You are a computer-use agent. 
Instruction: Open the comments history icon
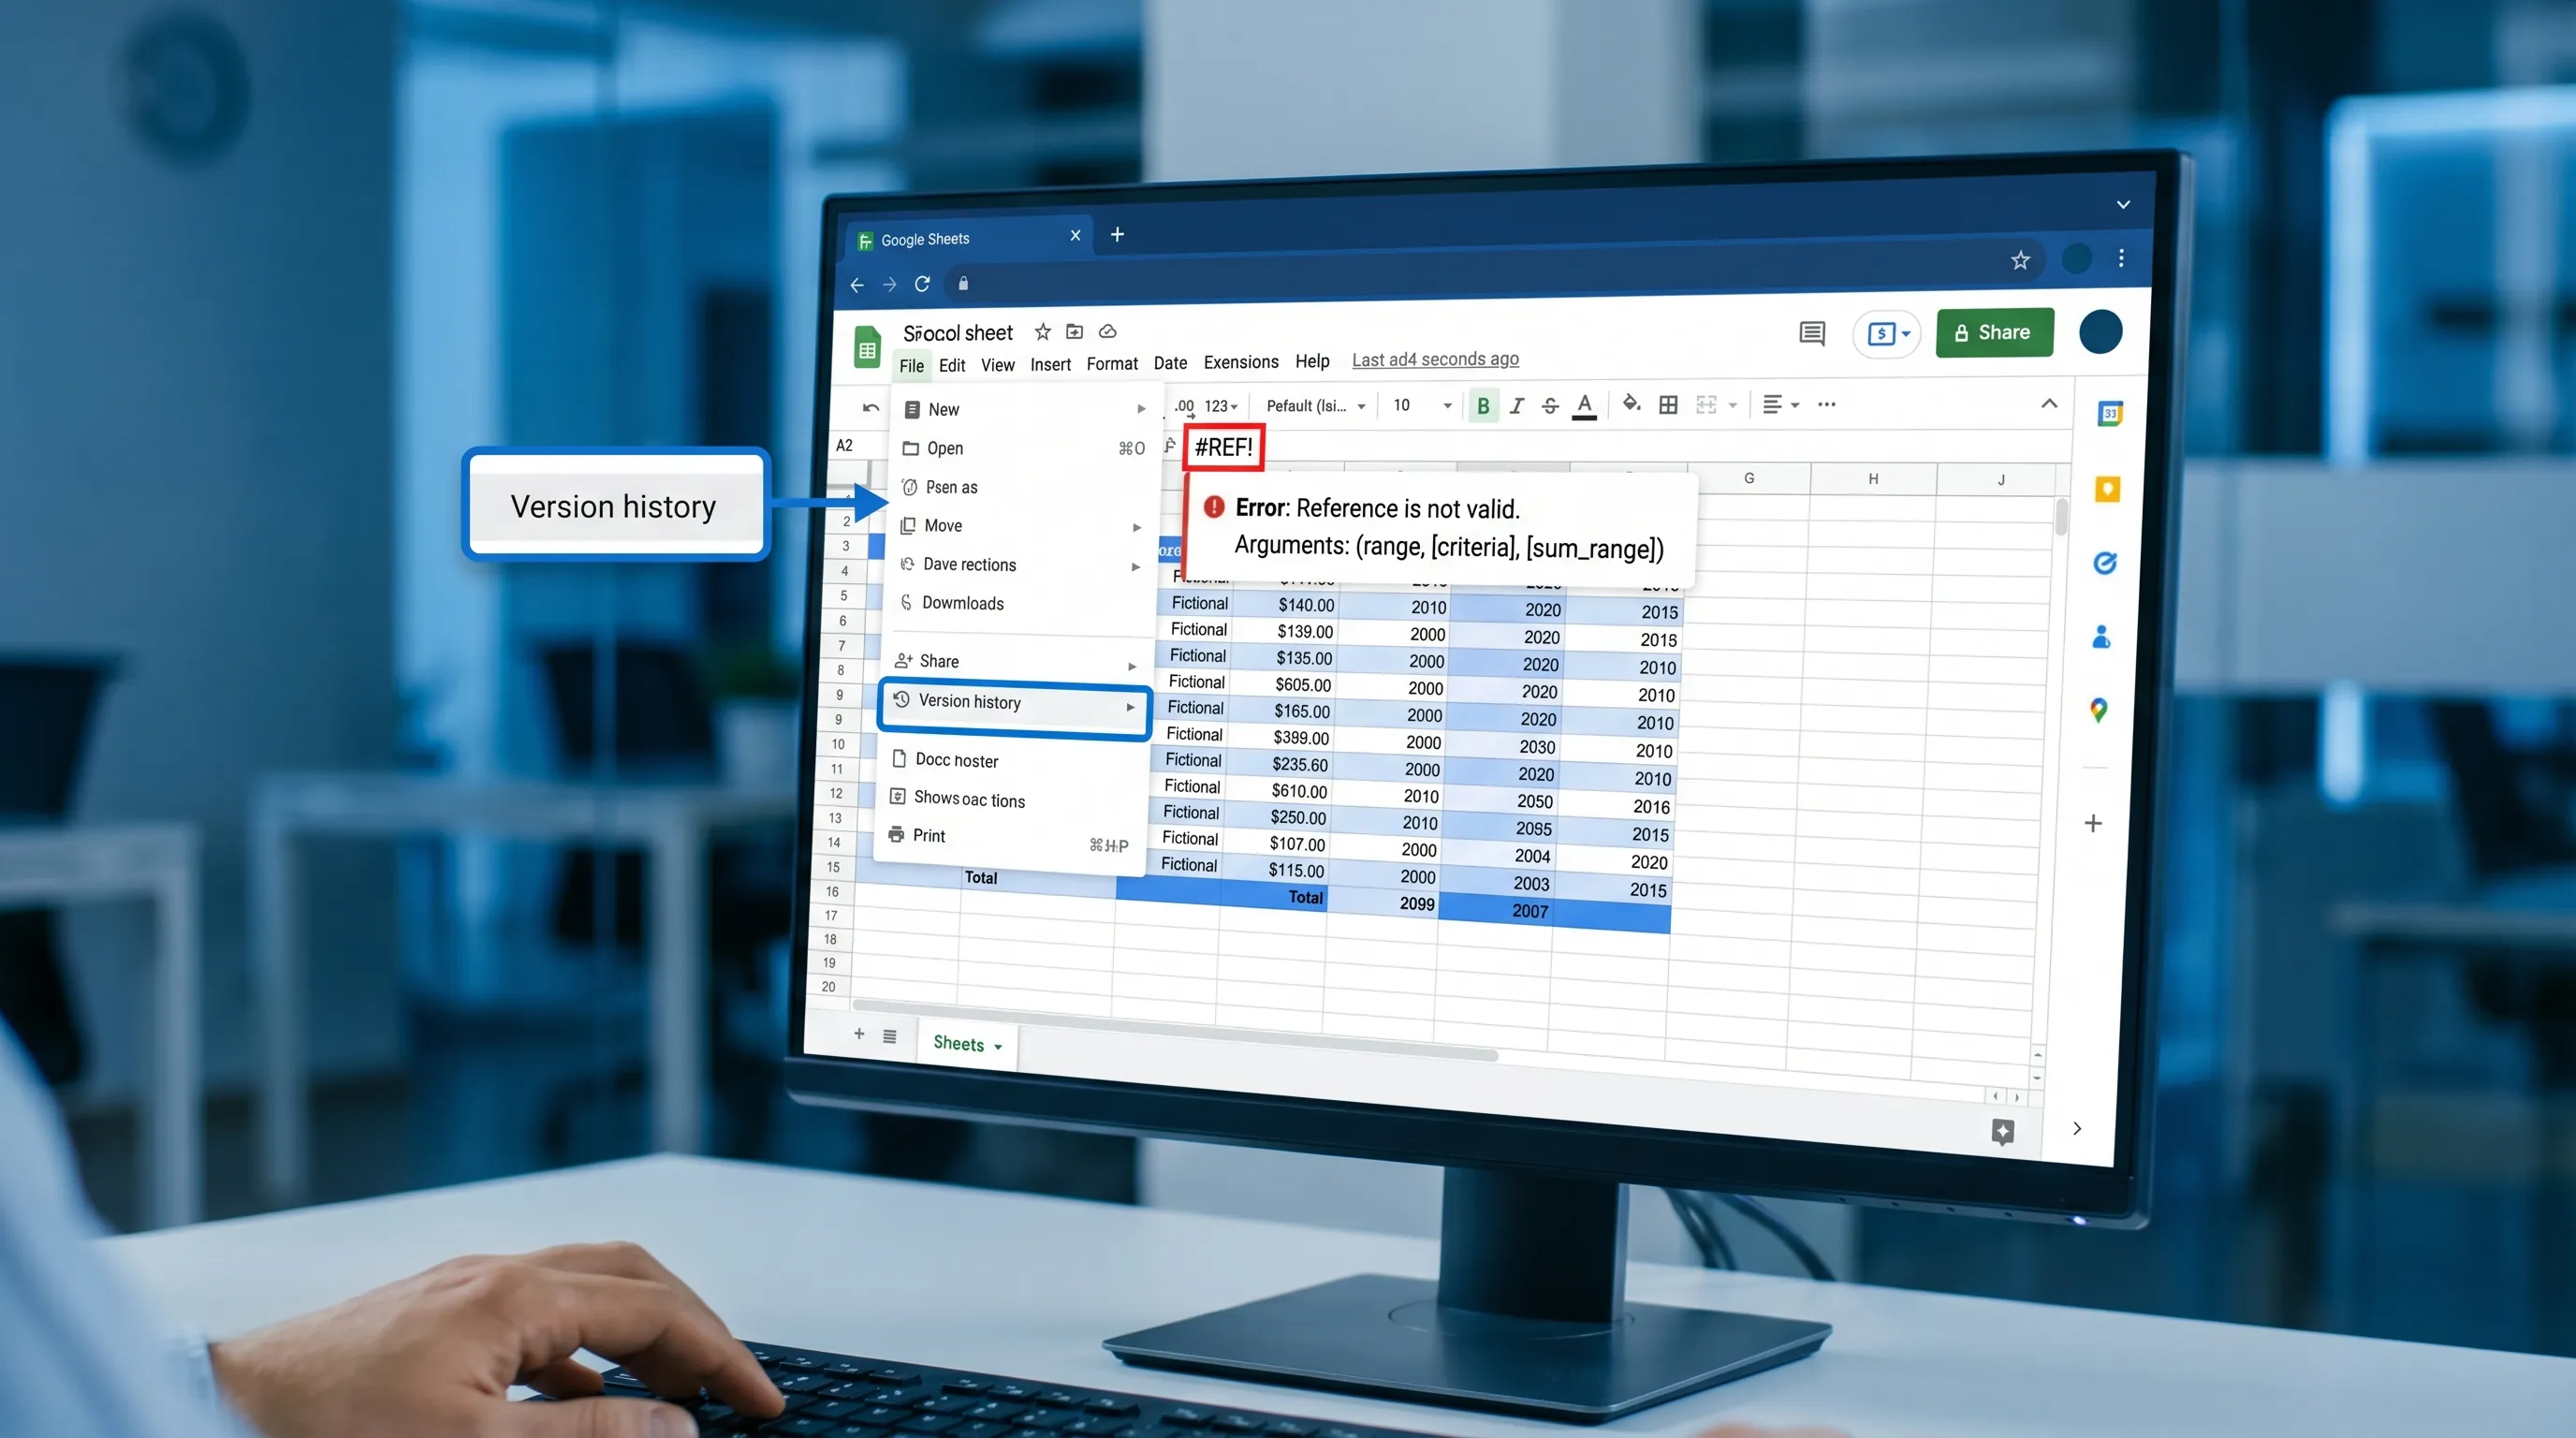[x=1812, y=333]
